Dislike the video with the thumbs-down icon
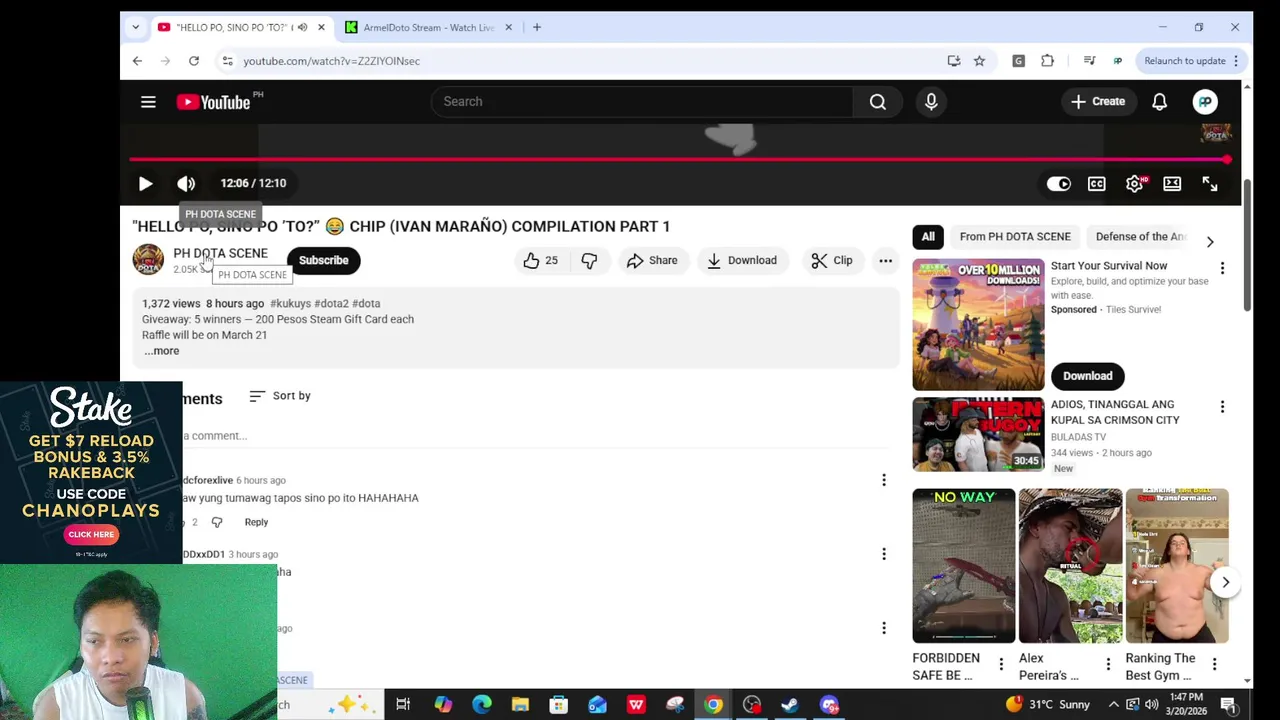Viewport: 1280px width, 720px height. click(x=589, y=260)
